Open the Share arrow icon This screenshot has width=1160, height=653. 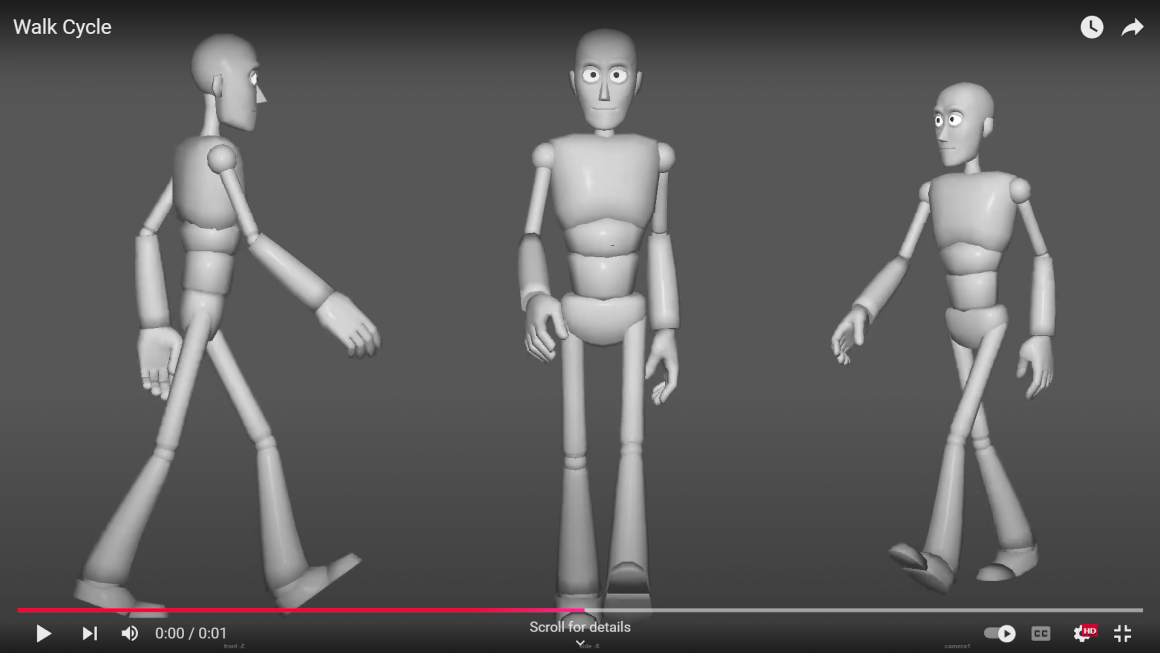[x=1132, y=28]
